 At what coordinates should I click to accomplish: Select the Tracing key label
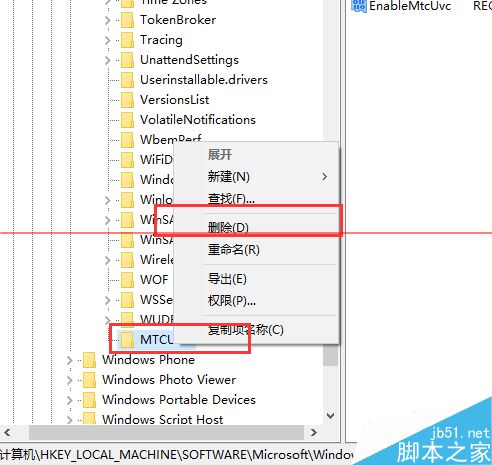pos(161,40)
